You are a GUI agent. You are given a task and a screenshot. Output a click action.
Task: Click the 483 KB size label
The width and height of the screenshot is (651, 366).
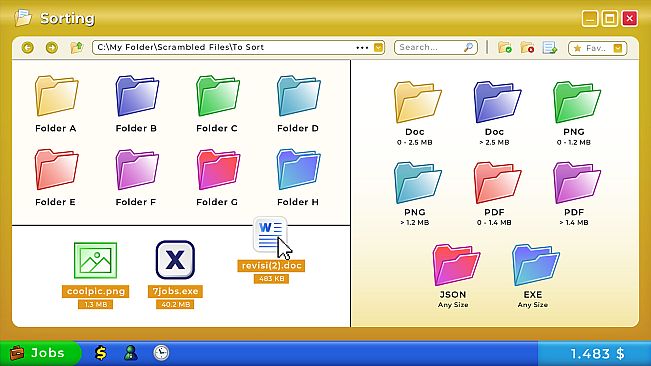(271, 278)
